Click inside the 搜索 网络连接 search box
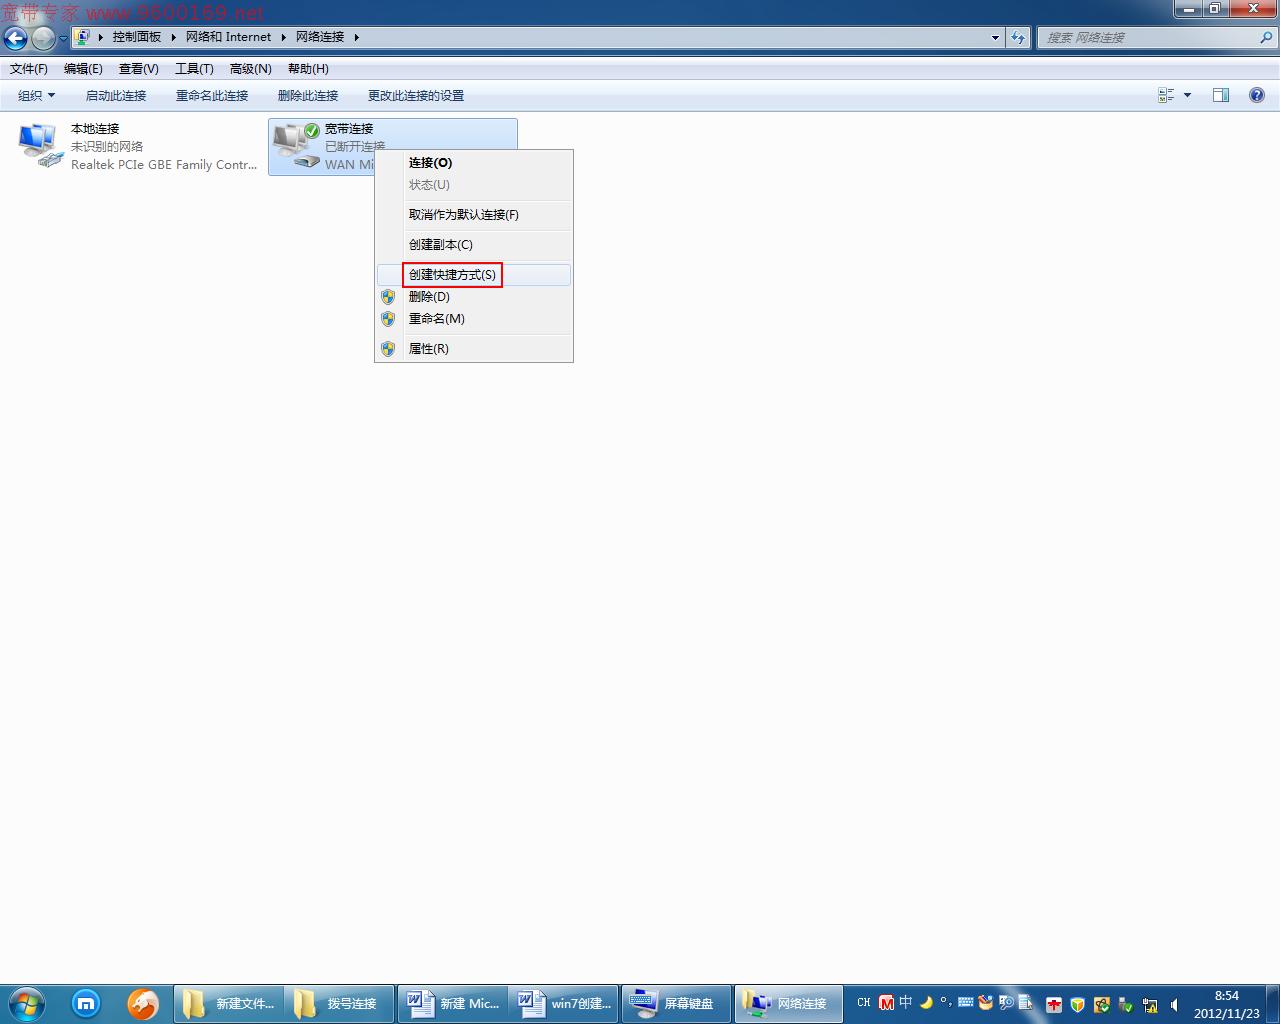 pos(1150,36)
